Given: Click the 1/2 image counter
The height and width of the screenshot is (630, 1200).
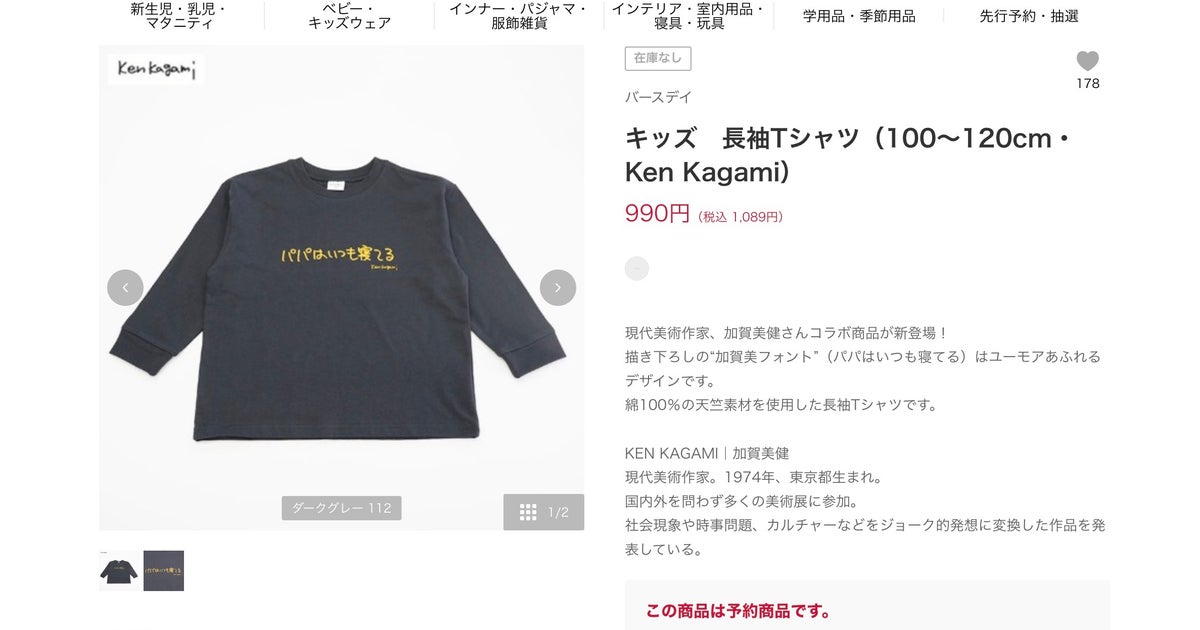Looking at the screenshot, I should pyautogui.click(x=558, y=512).
